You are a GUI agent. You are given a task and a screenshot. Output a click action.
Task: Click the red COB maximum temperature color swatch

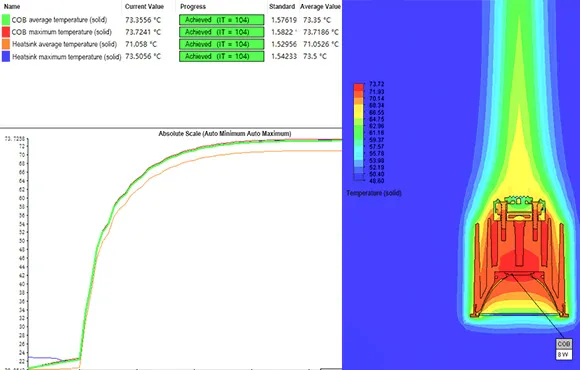tap(6, 32)
